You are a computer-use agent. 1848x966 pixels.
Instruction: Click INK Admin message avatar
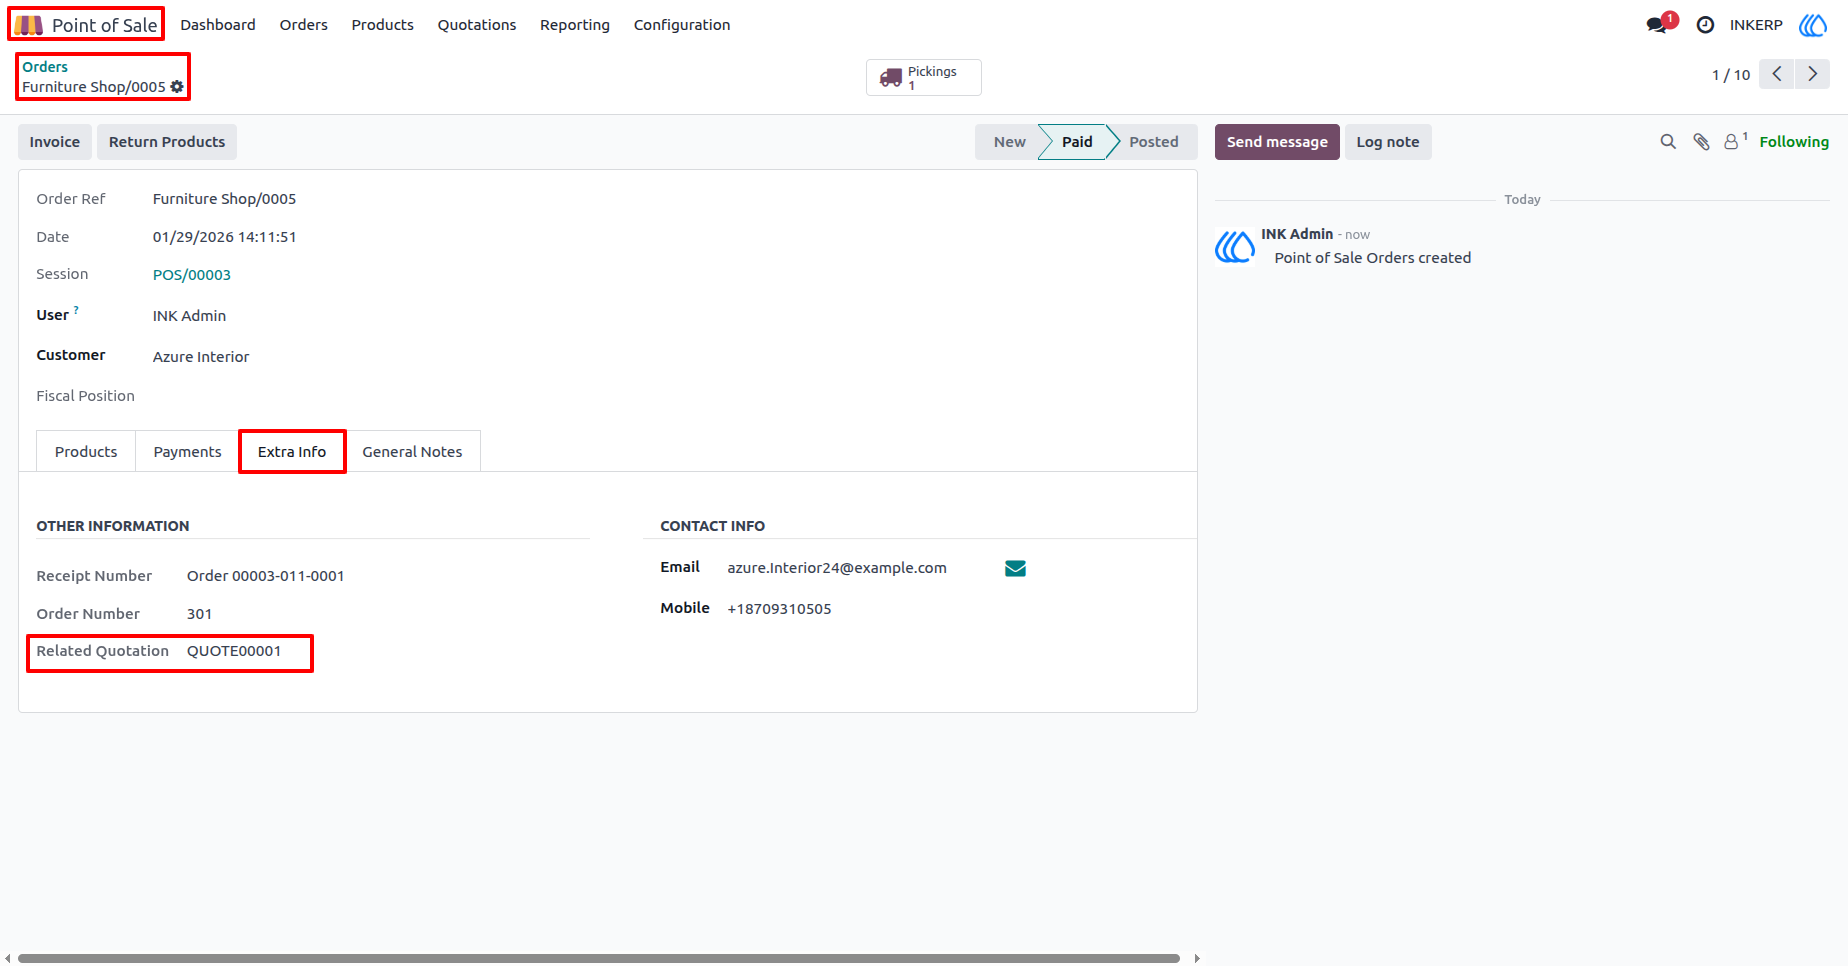tap(1235, 246)
